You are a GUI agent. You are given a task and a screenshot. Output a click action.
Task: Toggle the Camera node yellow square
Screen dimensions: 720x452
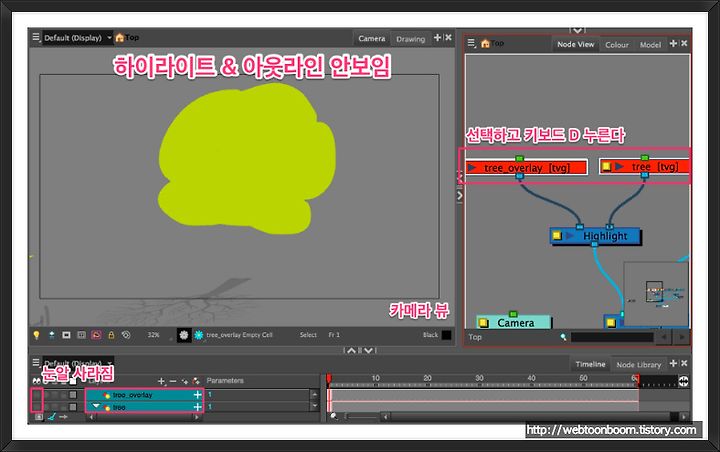point(484,323)
